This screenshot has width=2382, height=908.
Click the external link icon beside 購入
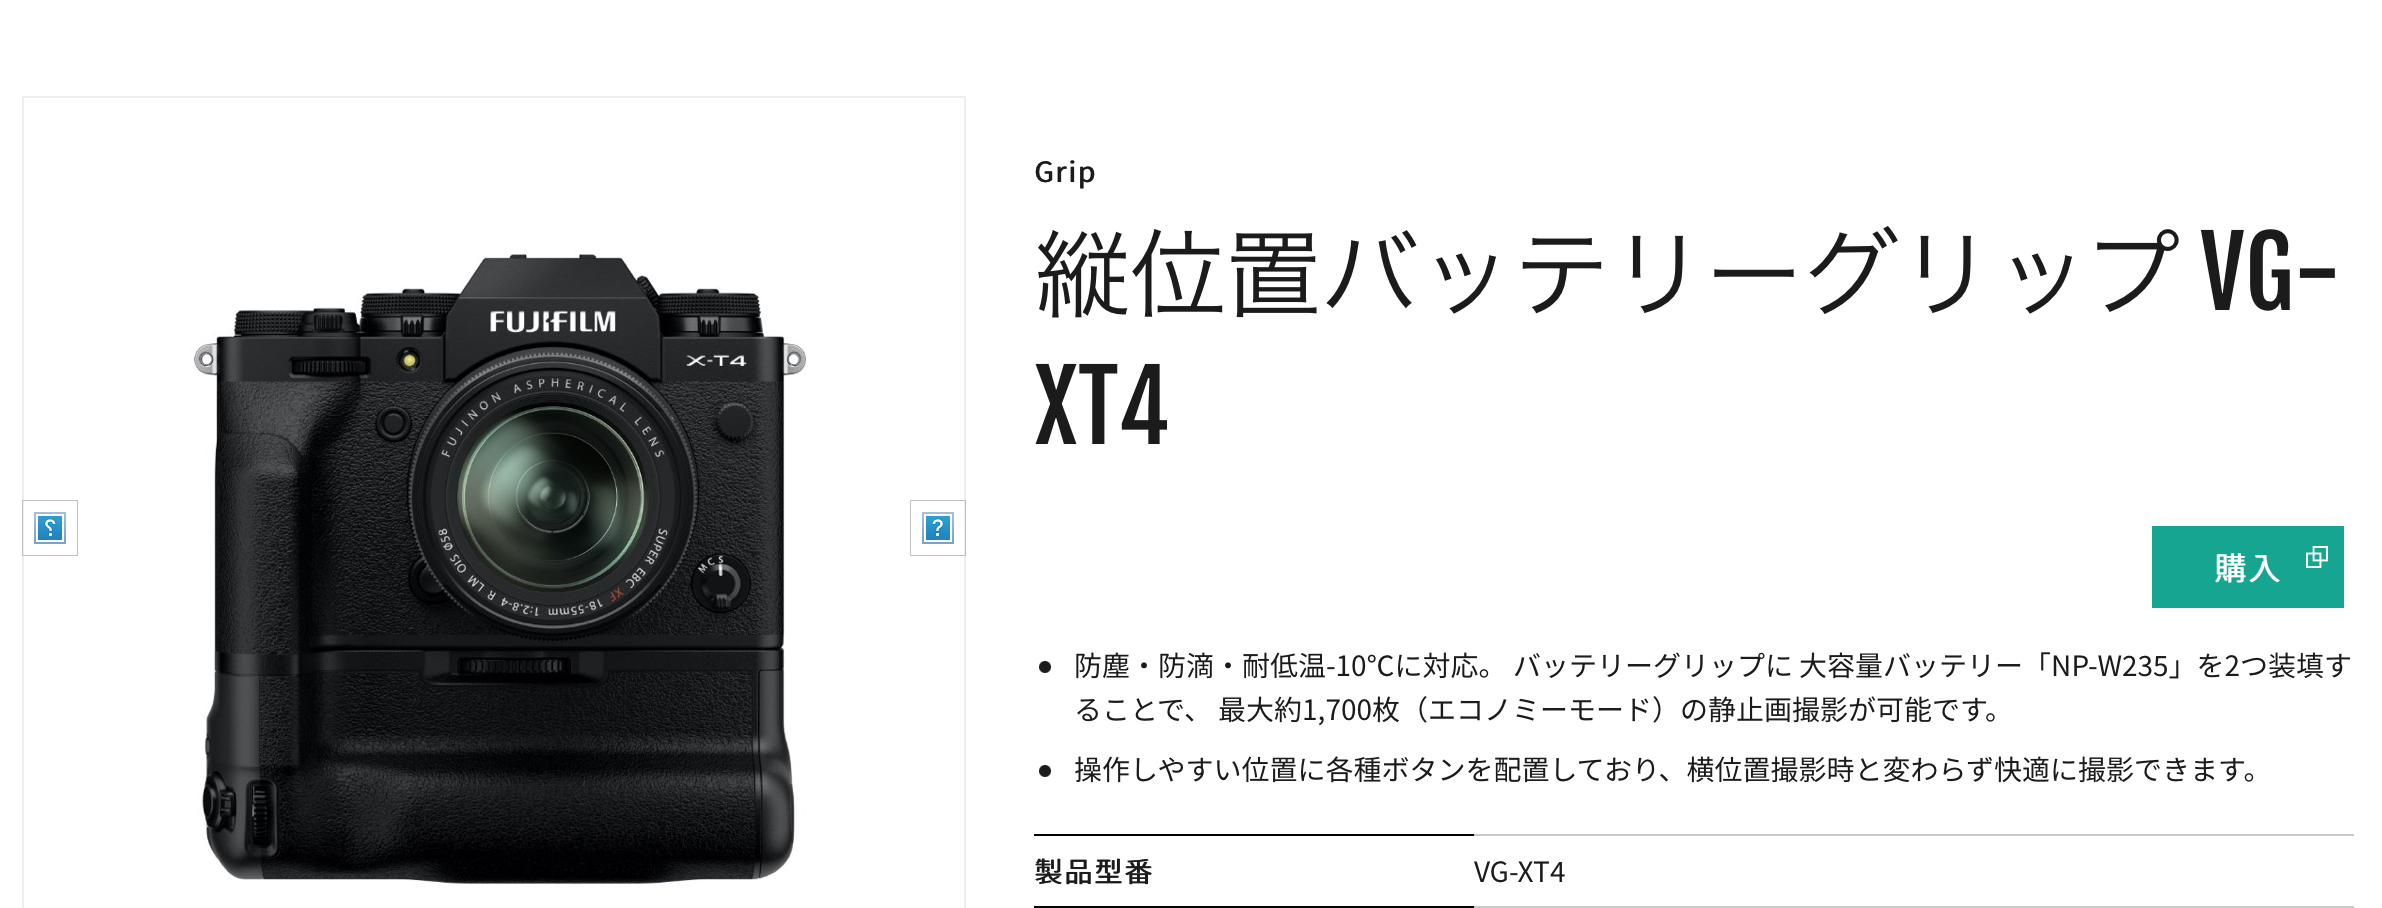coord(2316,557)
